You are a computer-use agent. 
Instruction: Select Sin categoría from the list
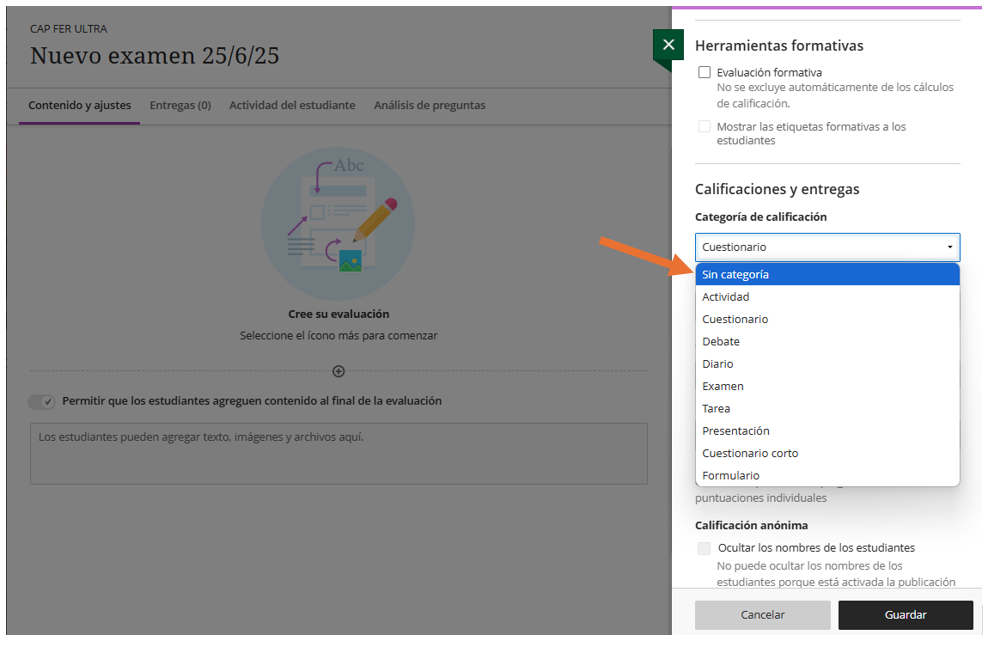tap(828, 274)
